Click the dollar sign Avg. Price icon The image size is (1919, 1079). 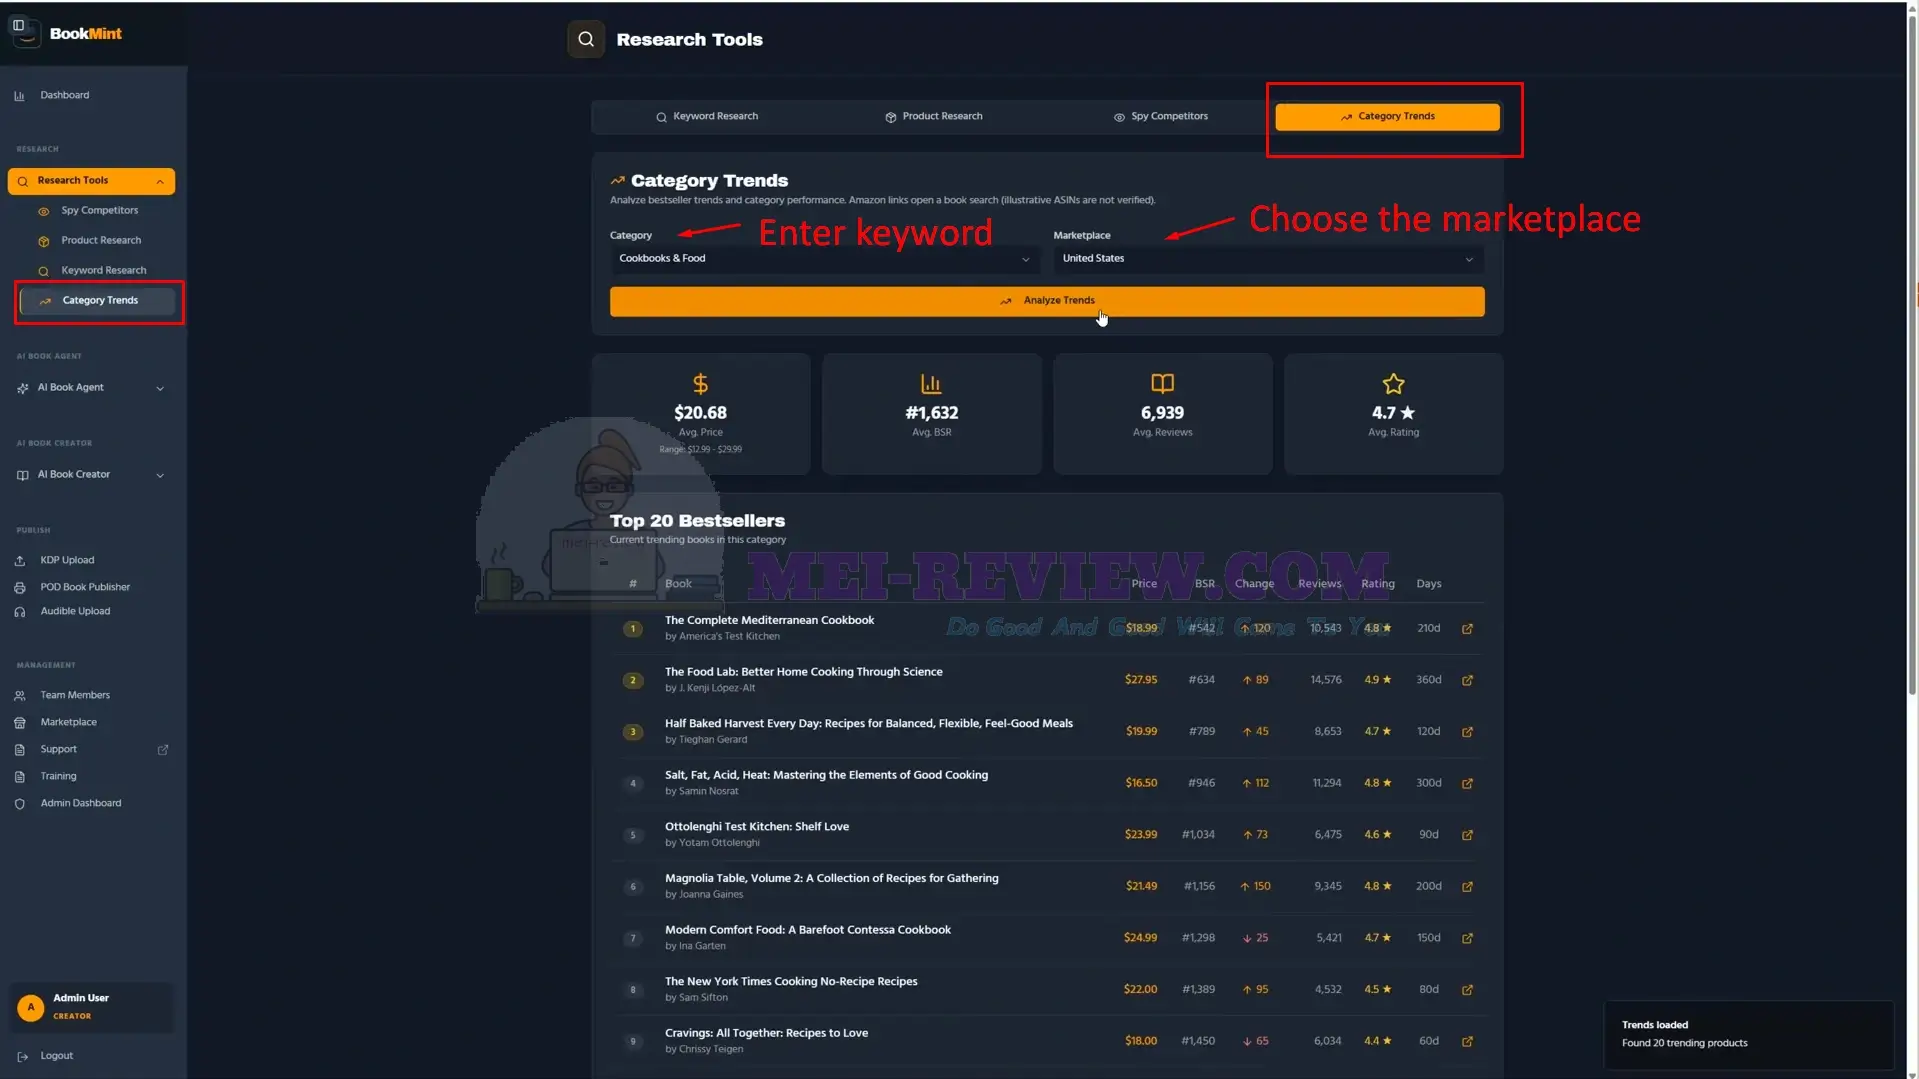[700, 384]
